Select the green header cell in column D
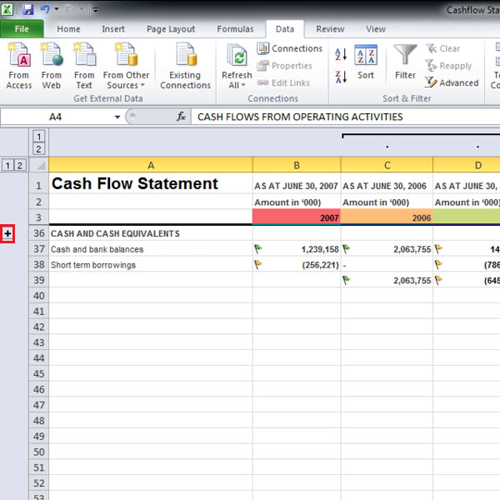 click(x=467, y=217)
